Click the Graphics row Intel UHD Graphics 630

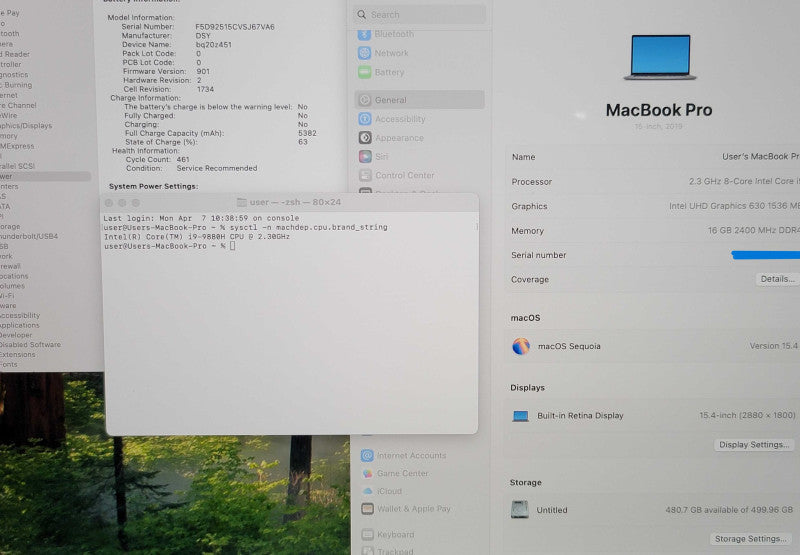(x=655, y=206)
